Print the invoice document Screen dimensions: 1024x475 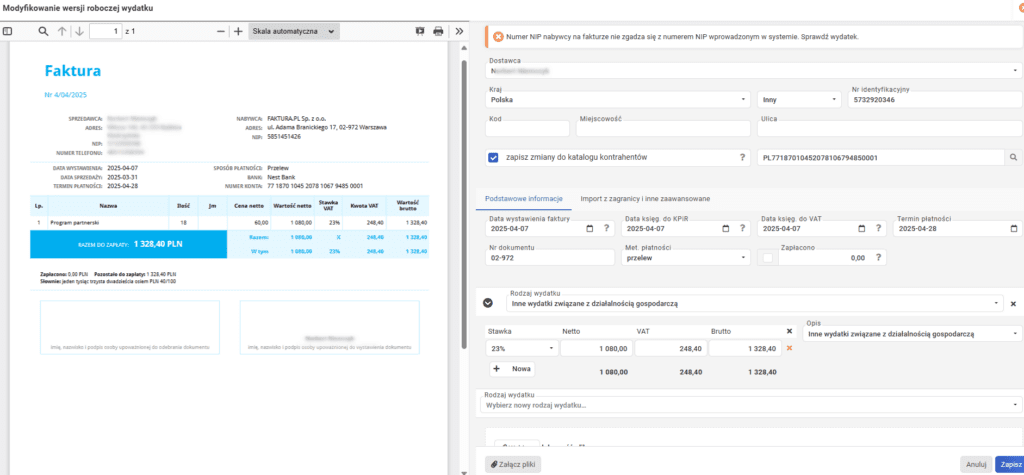(x=438, y=32)
